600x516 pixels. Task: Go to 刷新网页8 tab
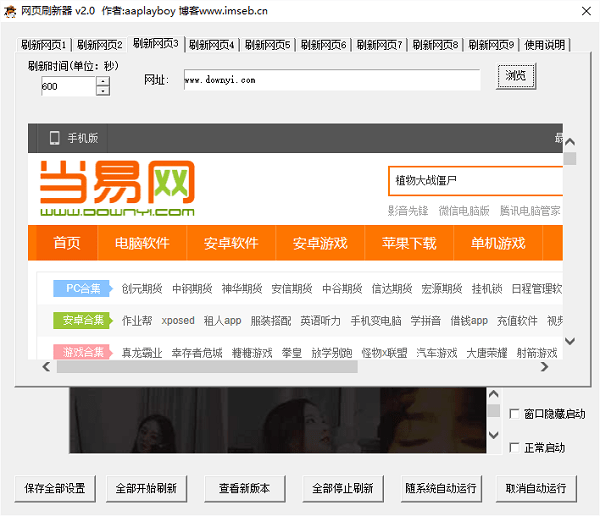(x=435, y=45)
